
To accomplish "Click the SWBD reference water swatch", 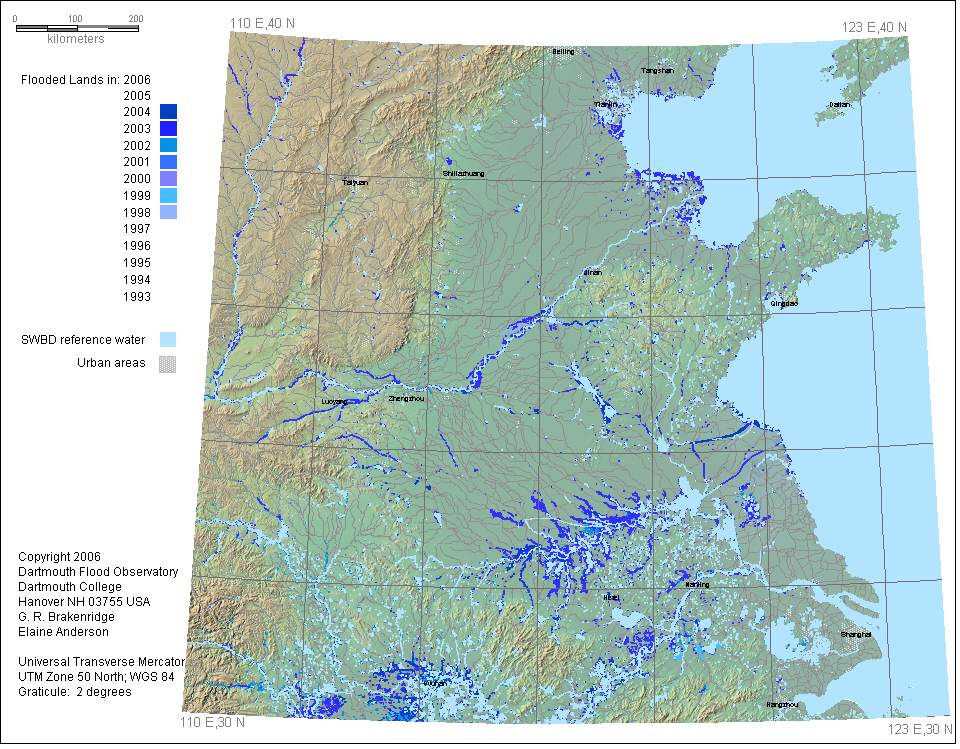I will point(168,340).
